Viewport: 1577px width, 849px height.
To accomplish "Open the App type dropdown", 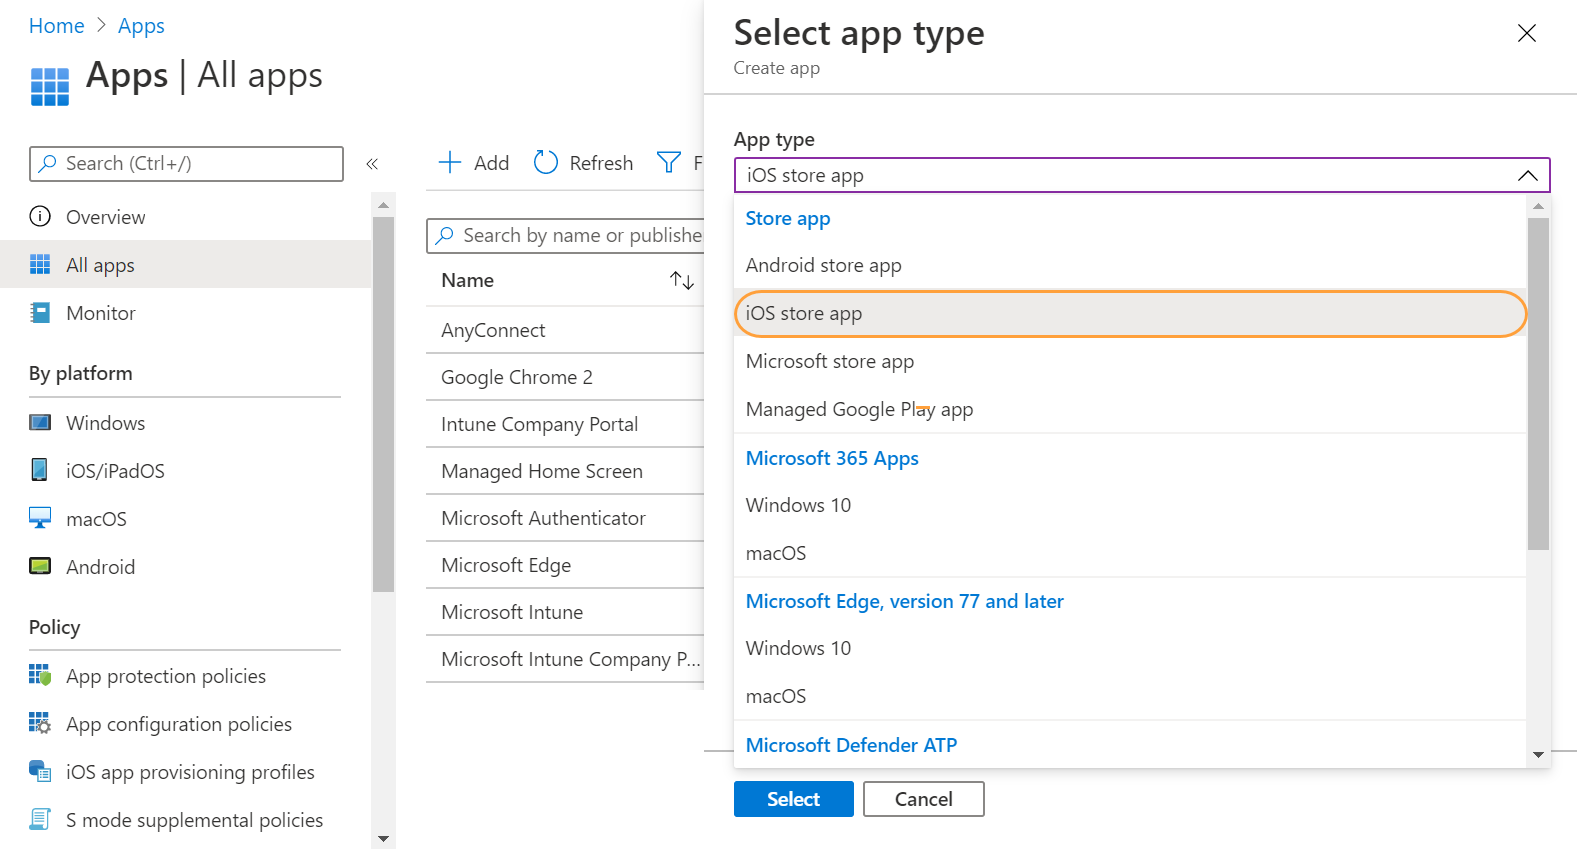I will (1142, 175).
